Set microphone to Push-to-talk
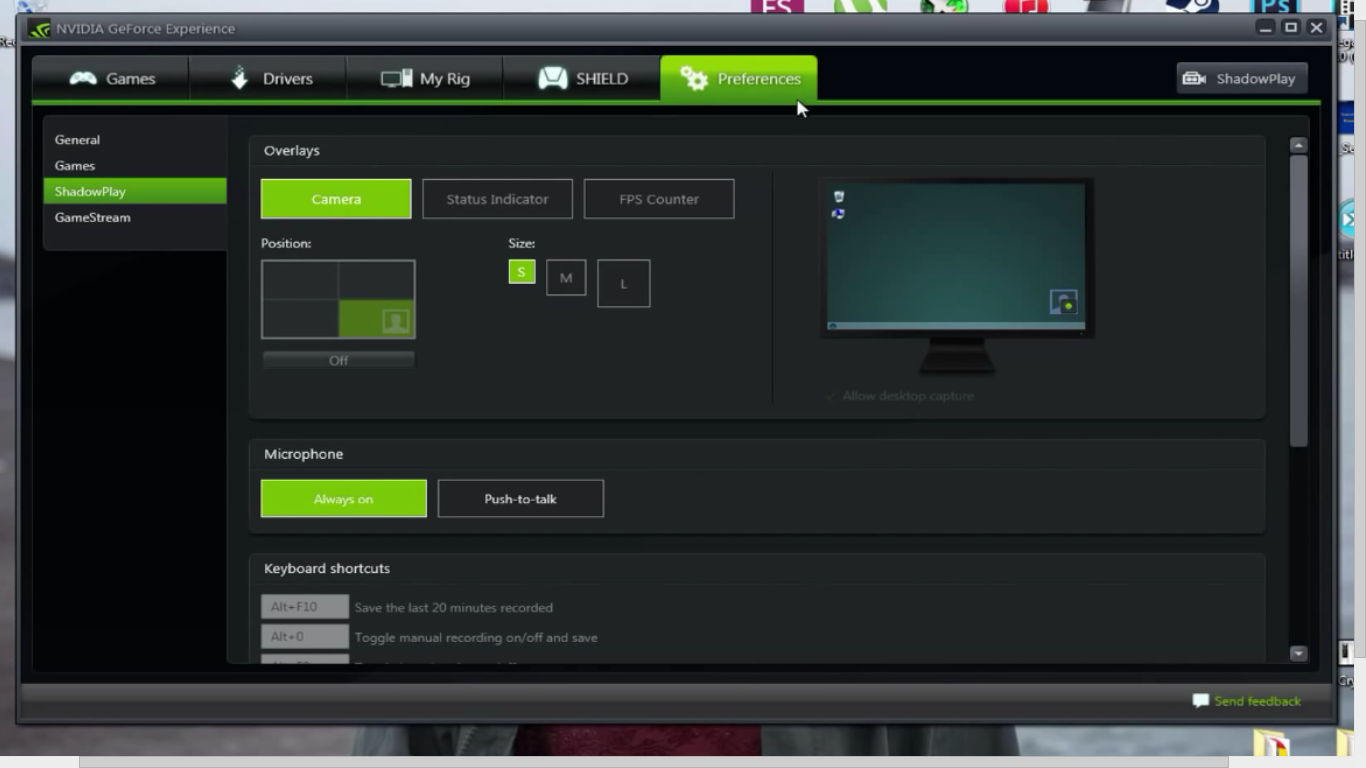 pyautogui.click(x=520, y=499)
